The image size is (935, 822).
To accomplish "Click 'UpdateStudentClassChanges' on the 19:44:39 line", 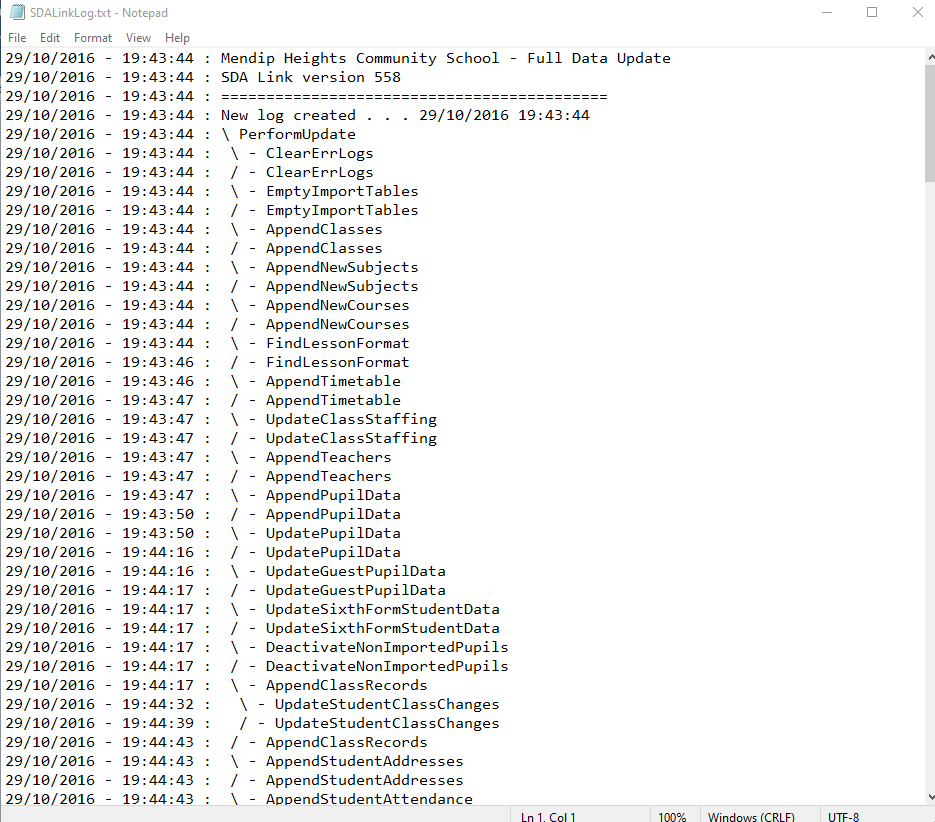I will point(387,724).
